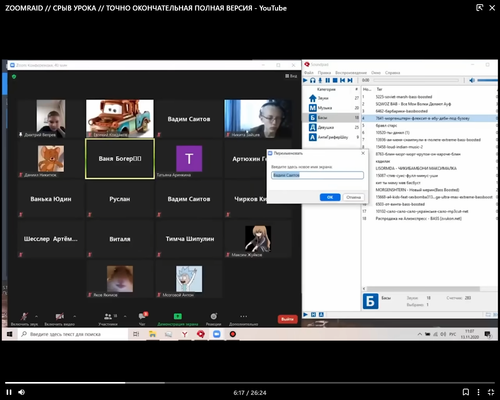
Task: Click the headphones preview icon in Soundpad
Action: click(313, 80)
